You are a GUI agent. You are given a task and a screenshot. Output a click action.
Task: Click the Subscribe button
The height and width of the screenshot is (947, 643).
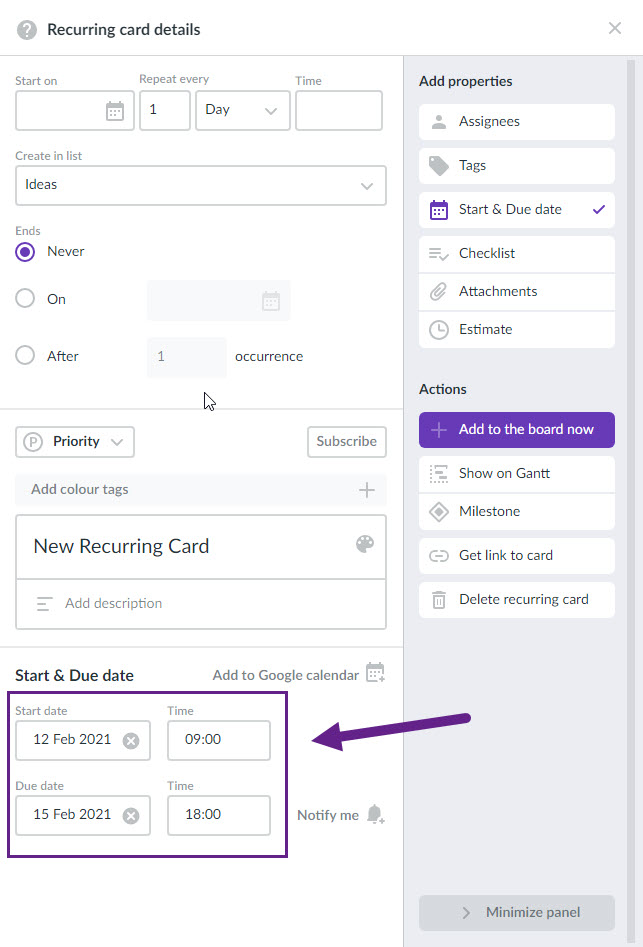tap(347, 442)
